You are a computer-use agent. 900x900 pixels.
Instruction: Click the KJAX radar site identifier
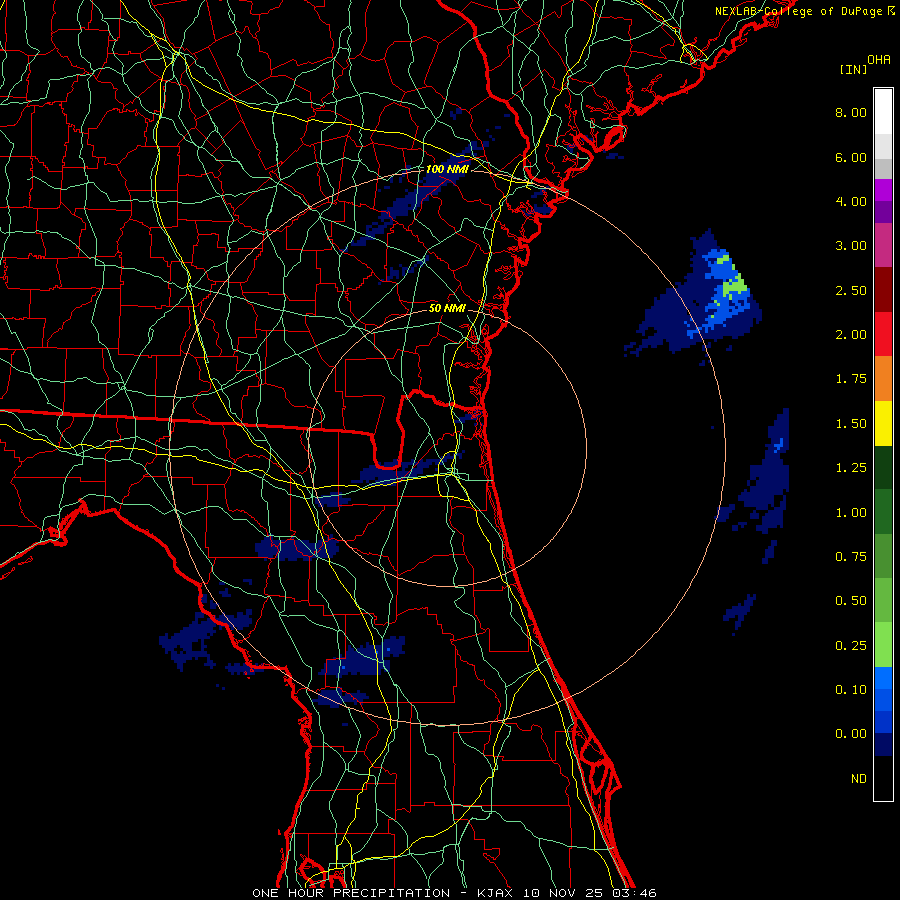click(x=495, y=893)
